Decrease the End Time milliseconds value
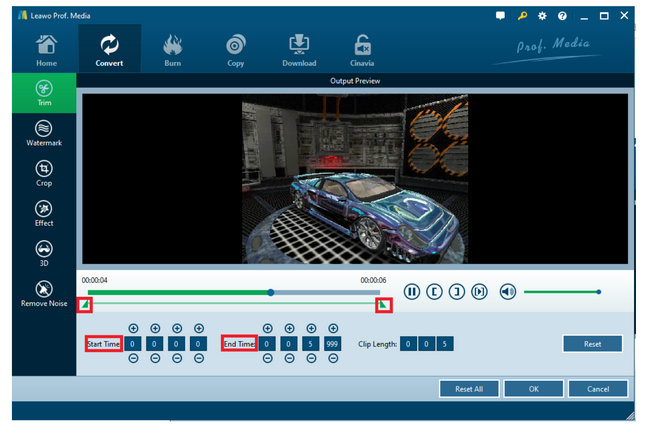The image size is (650, 433). (333, 358)
